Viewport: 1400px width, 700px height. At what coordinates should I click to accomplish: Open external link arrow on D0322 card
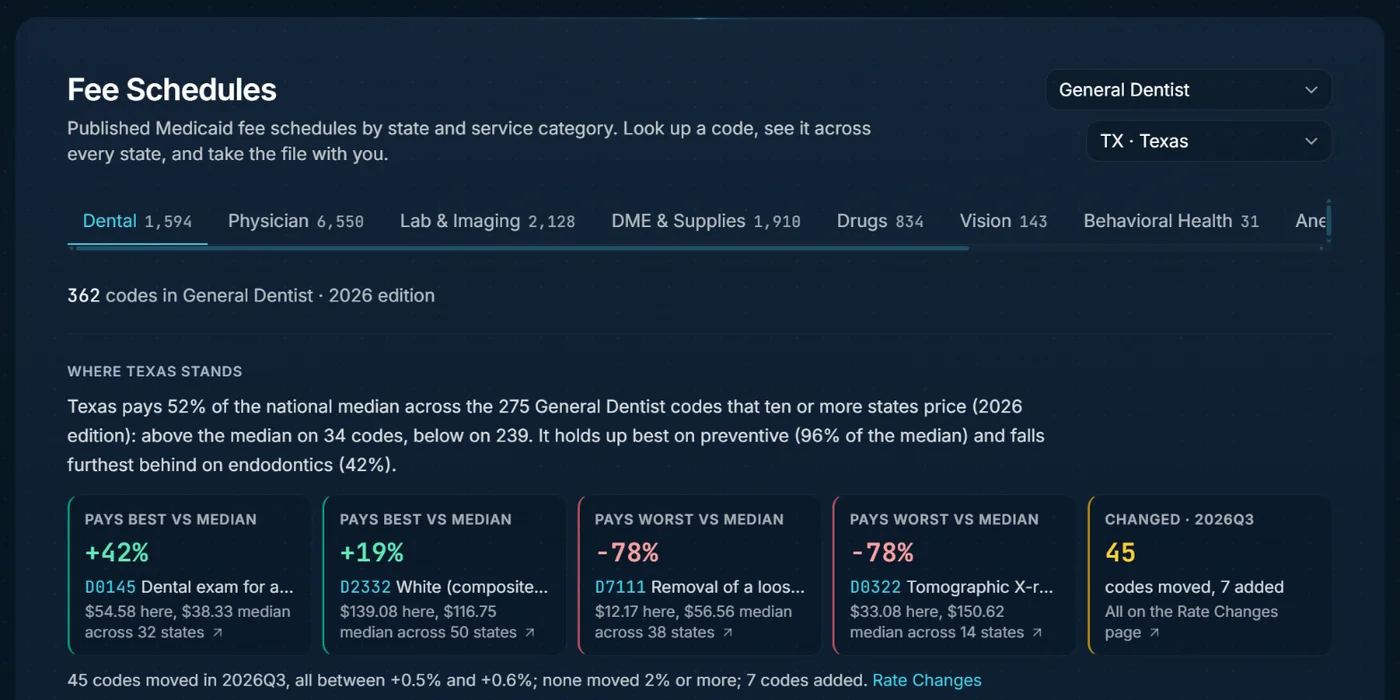coord(1037,633)
